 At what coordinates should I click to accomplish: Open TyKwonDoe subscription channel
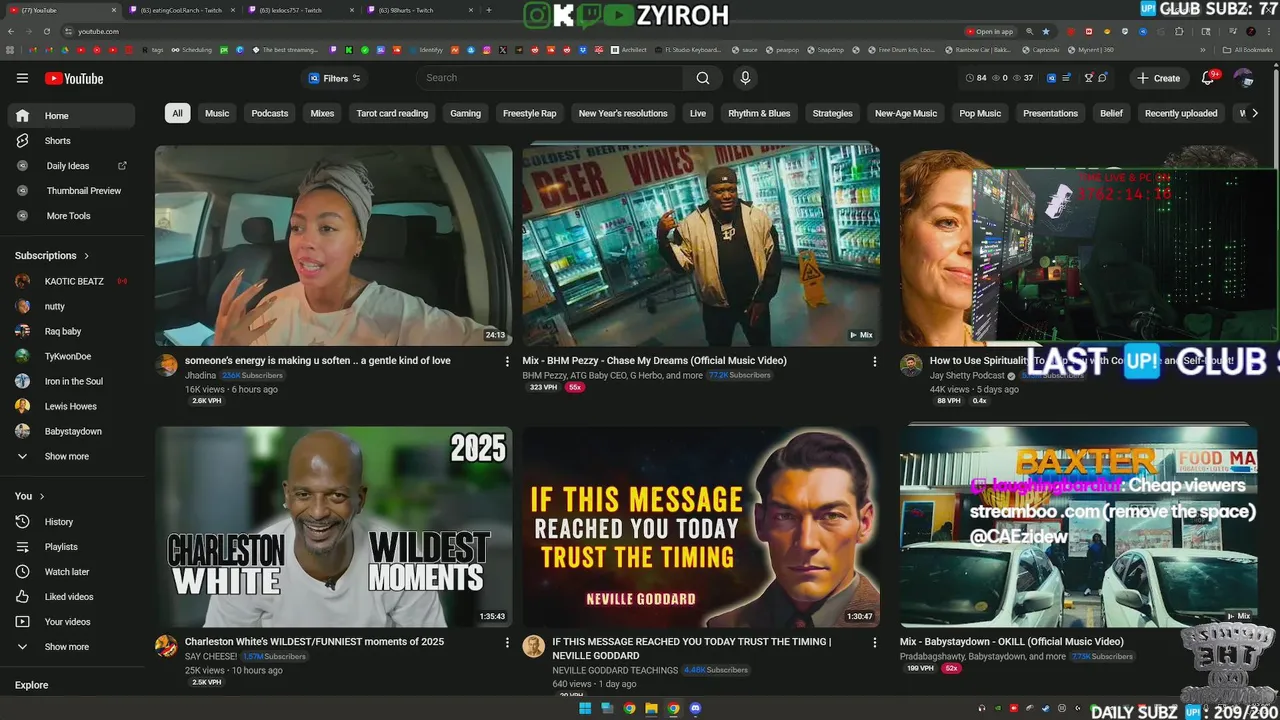[x=68, y=356]
